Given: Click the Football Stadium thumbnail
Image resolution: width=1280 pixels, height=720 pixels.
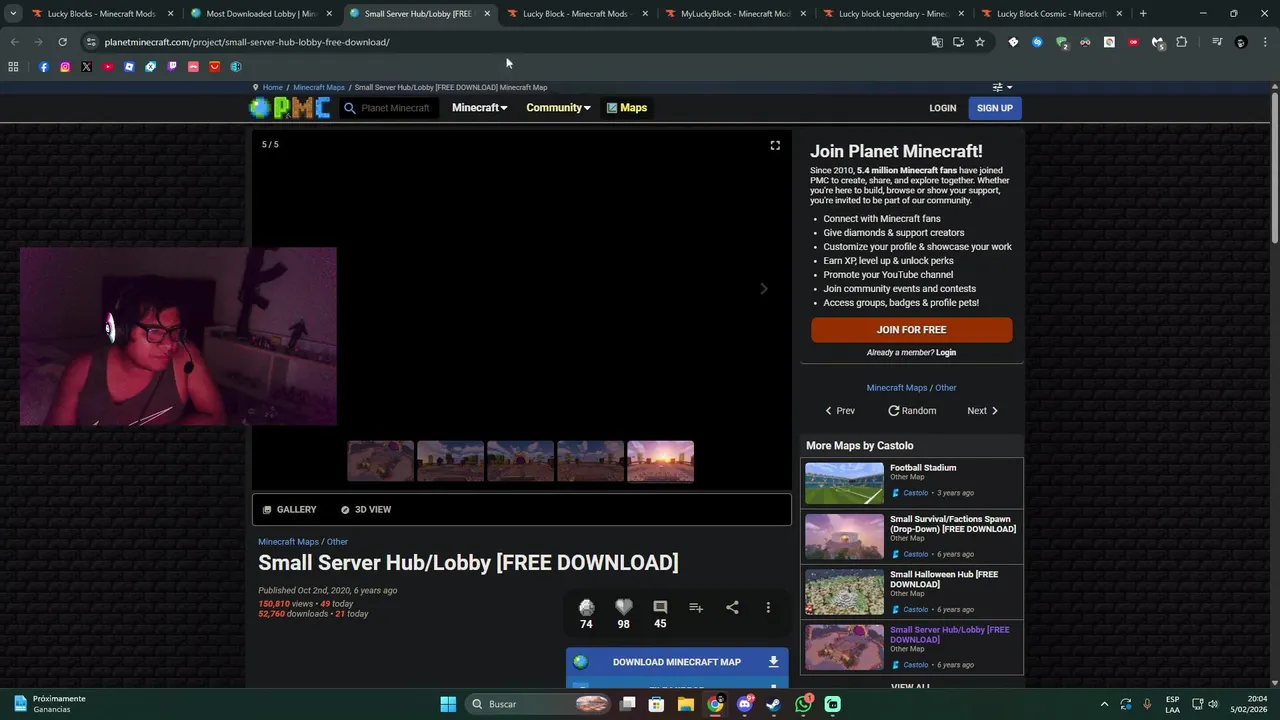Looking at the screenshot, I should coord(844,483).
